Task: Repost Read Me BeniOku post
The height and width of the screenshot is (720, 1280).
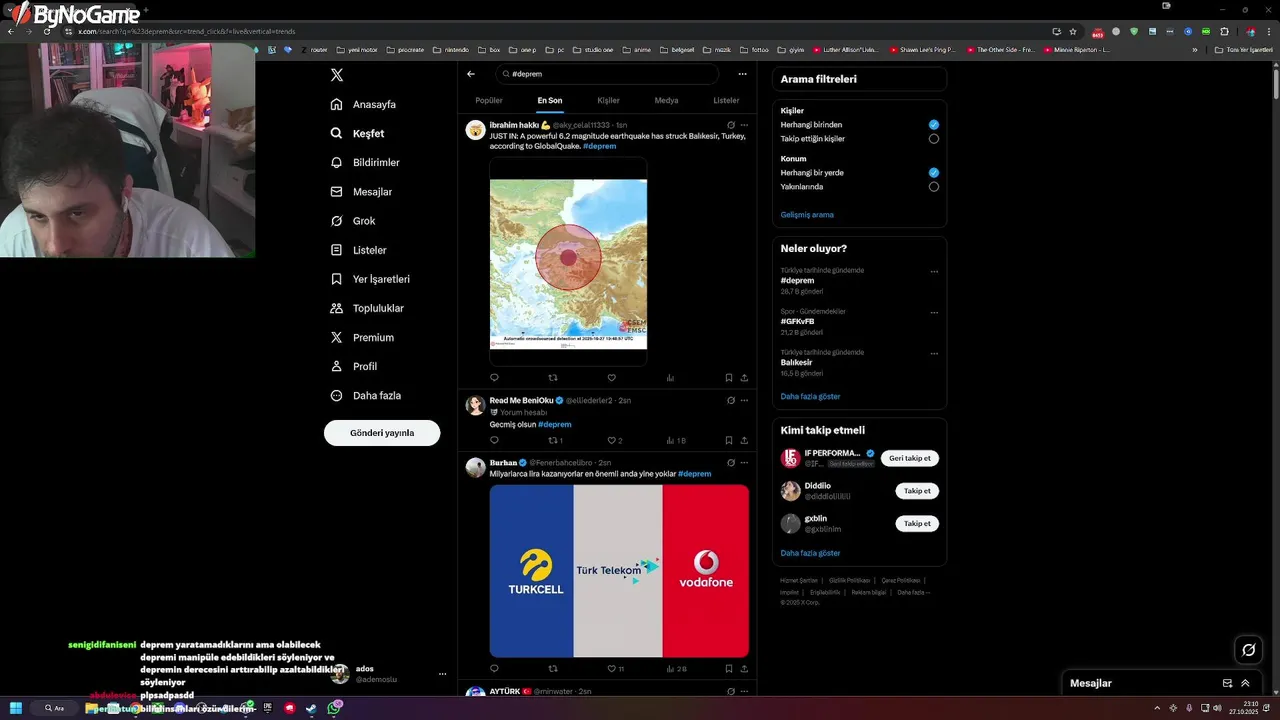Action: click(x=553, y=440)
